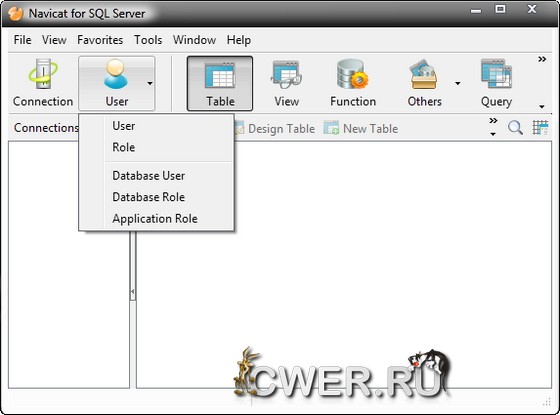
Task: Open the Function toolbar icon
Action: coord(353,84)
